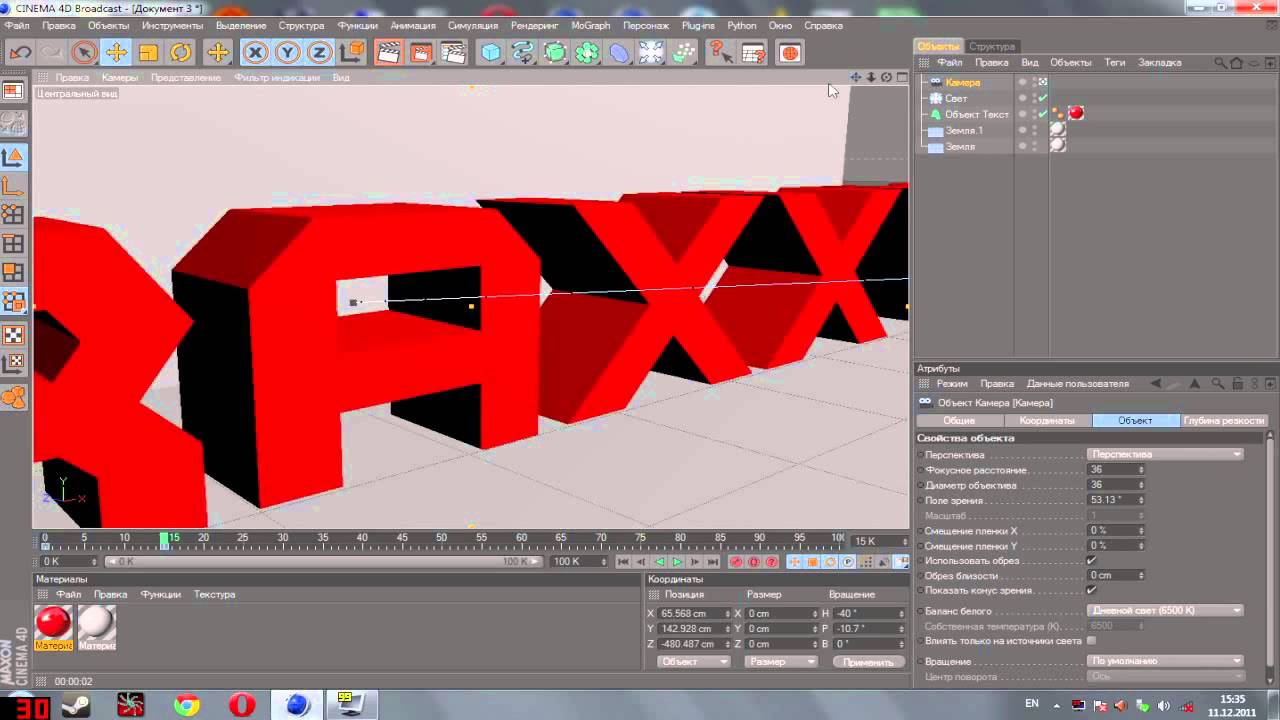Screen dimensions: 1280x720
Task: Click play forward button in timeline
Action: coord(677,562)
